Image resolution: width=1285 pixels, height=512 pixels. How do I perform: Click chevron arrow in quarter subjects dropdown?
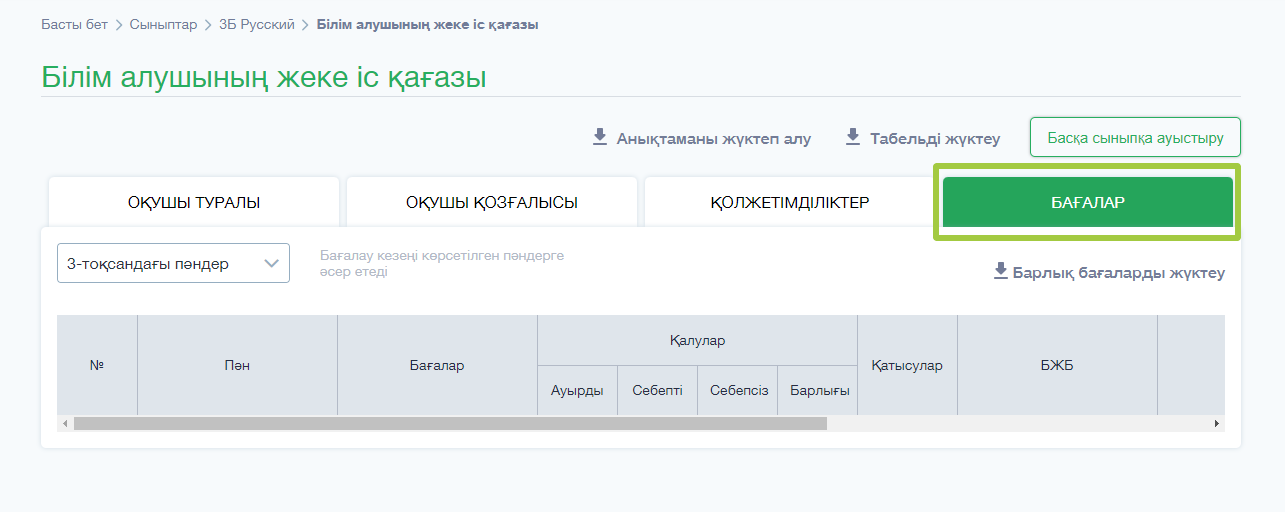[x=271, y=264]
